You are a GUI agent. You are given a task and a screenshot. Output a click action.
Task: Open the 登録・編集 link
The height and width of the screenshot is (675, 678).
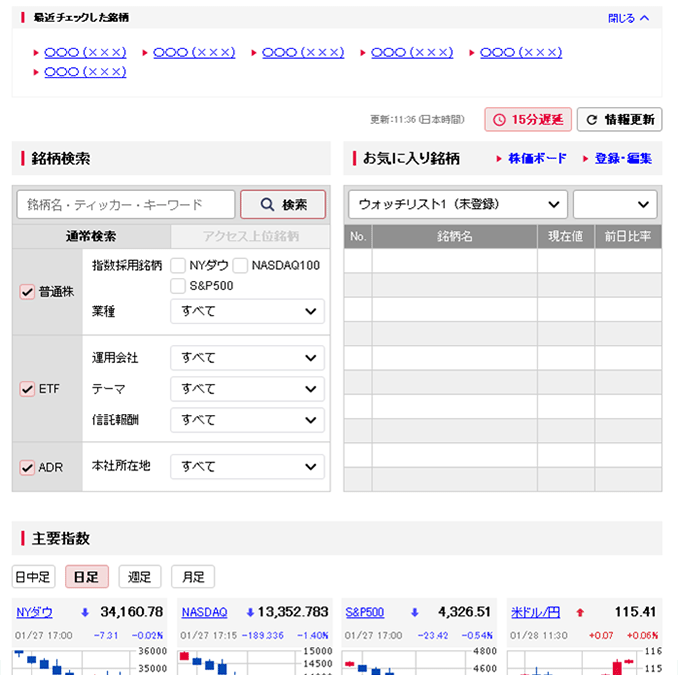622,158
